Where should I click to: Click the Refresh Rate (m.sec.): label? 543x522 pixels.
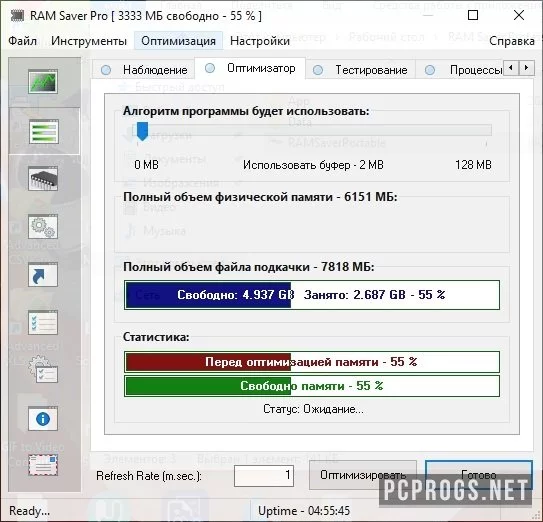(149, 476)
